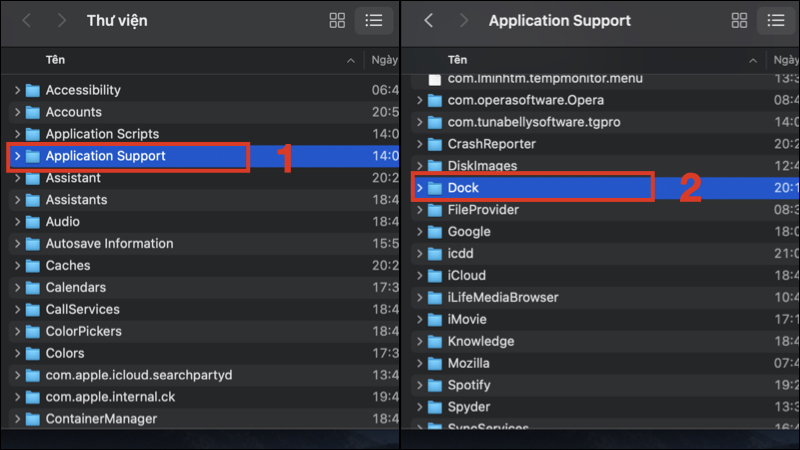
Task: Click Ngày column header in Thư viện window
Action: pyautogui.click(x=384, y=60)
